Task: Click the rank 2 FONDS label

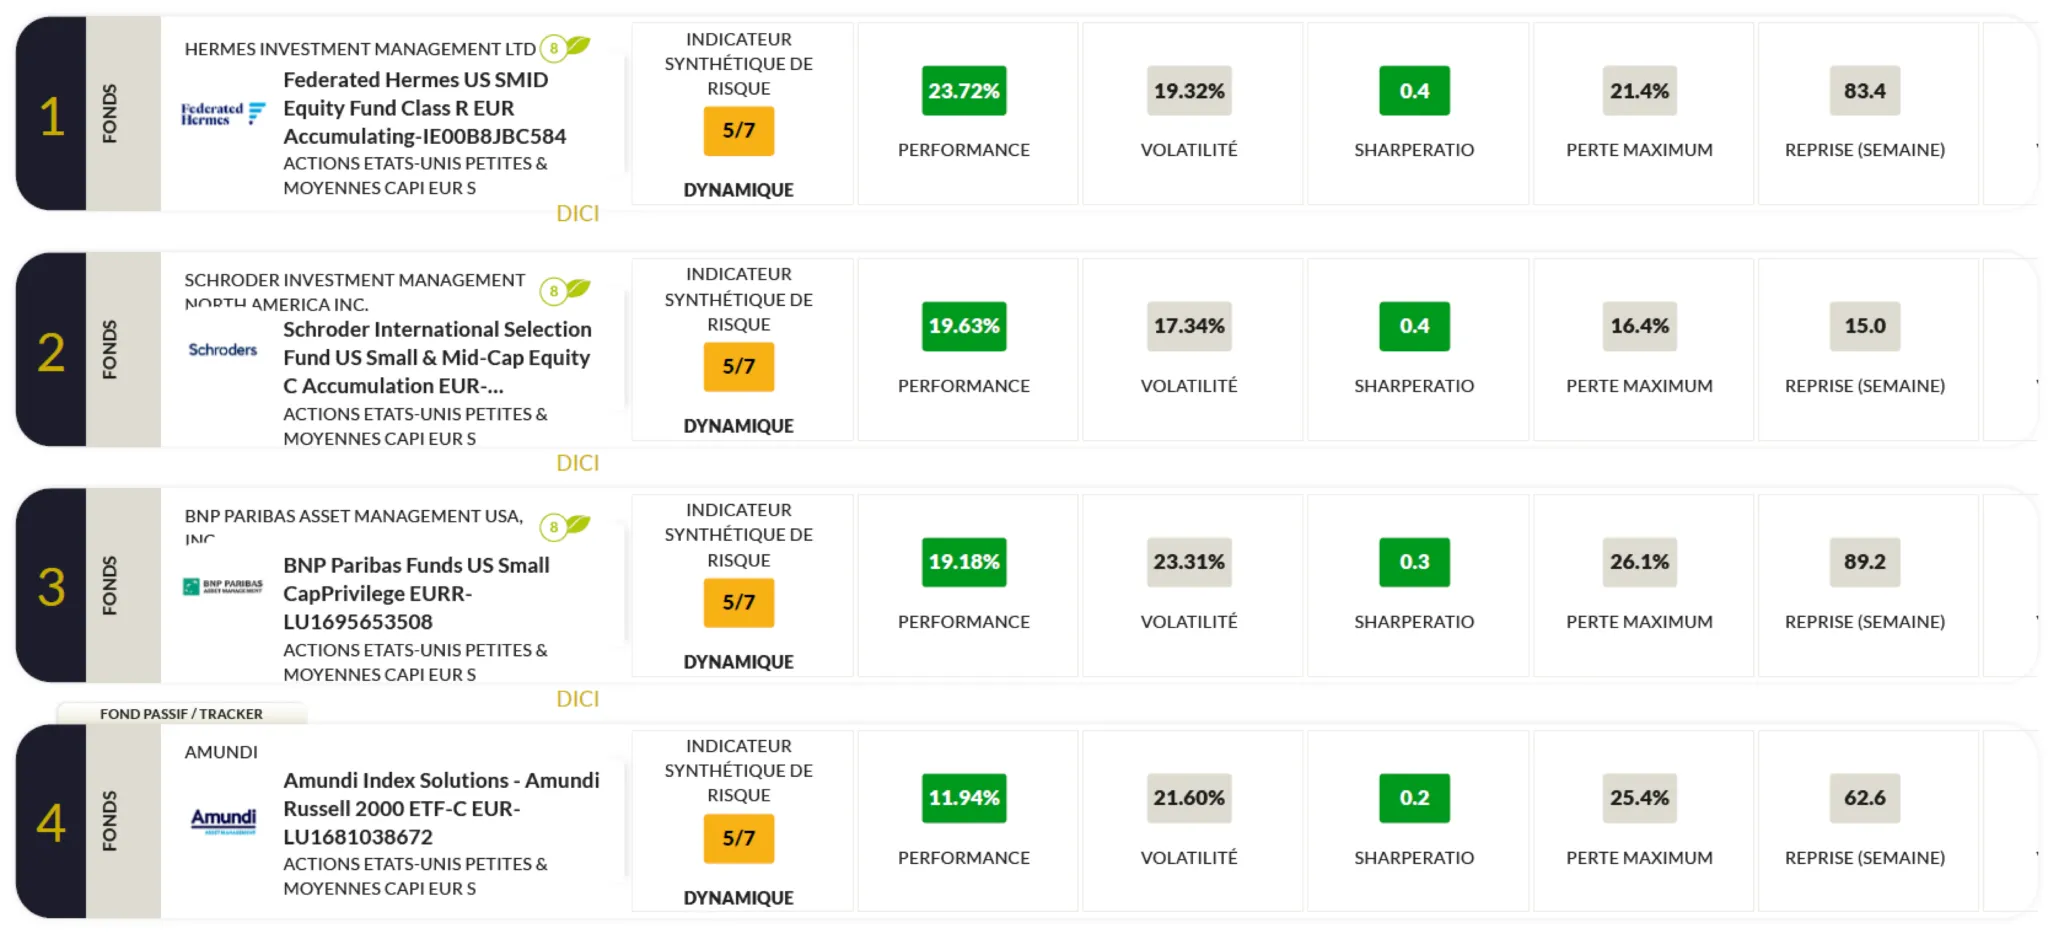Action: click(110, 350)
